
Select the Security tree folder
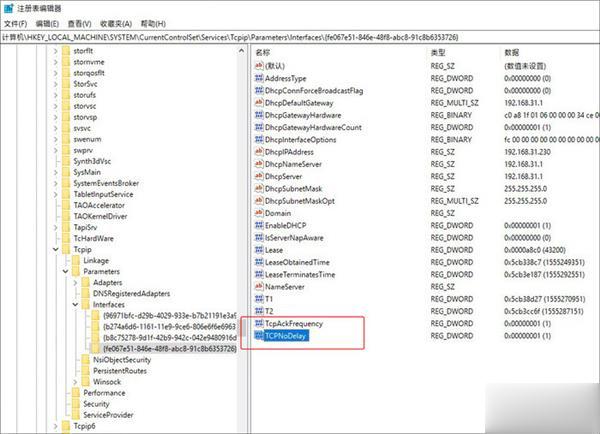tap(96, 404)
